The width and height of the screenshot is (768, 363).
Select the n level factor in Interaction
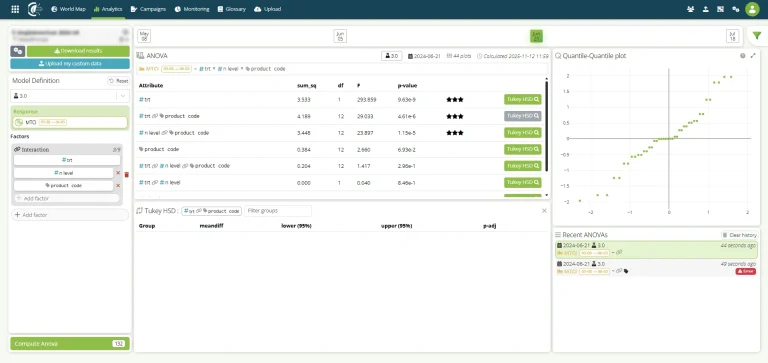point(64,173)
